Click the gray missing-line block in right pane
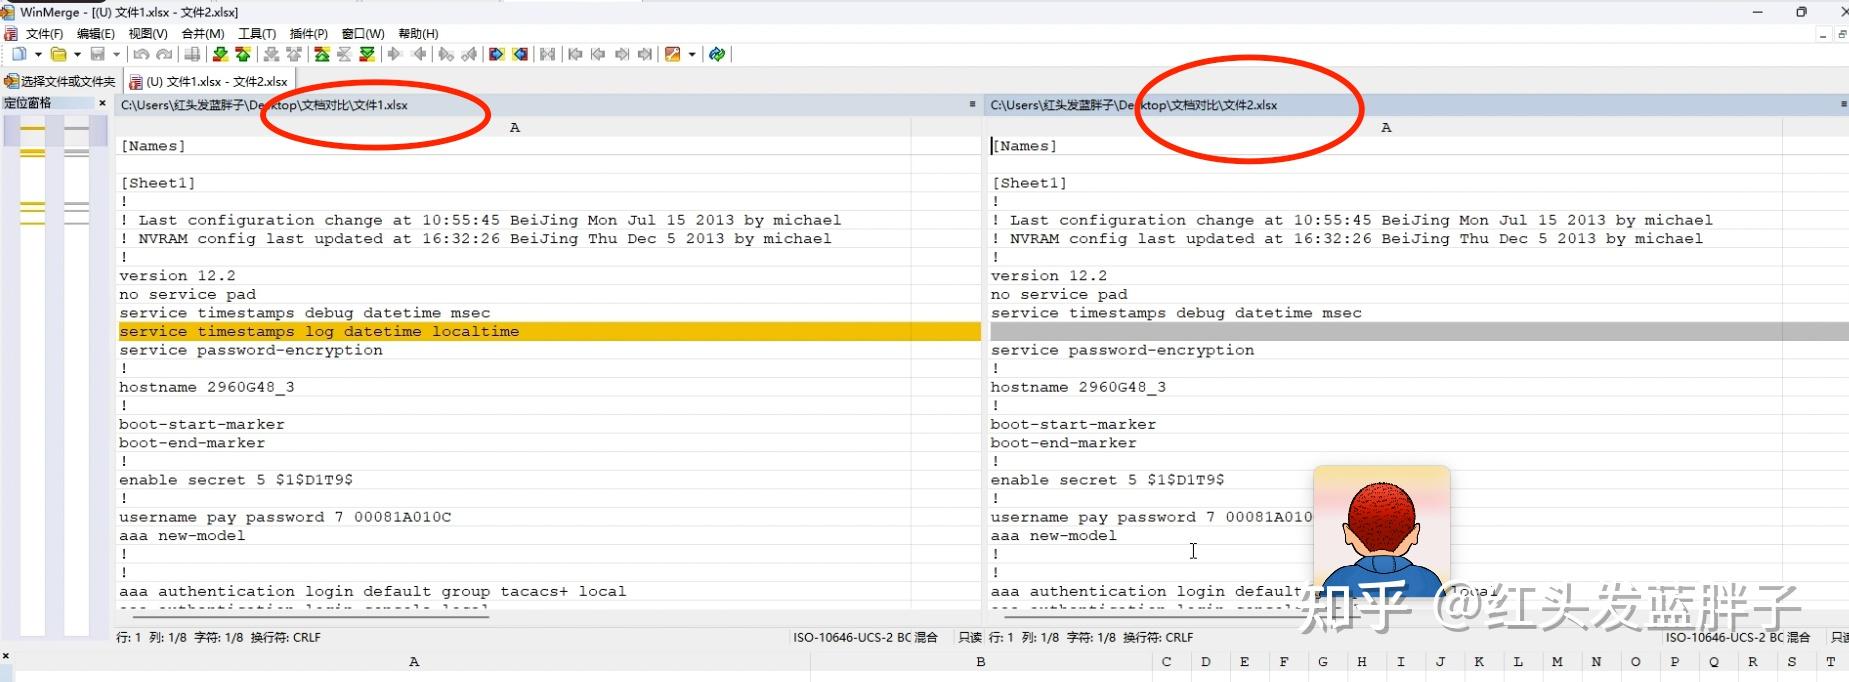Viewport: 1849px width, 682px height. coord(1418,331)
